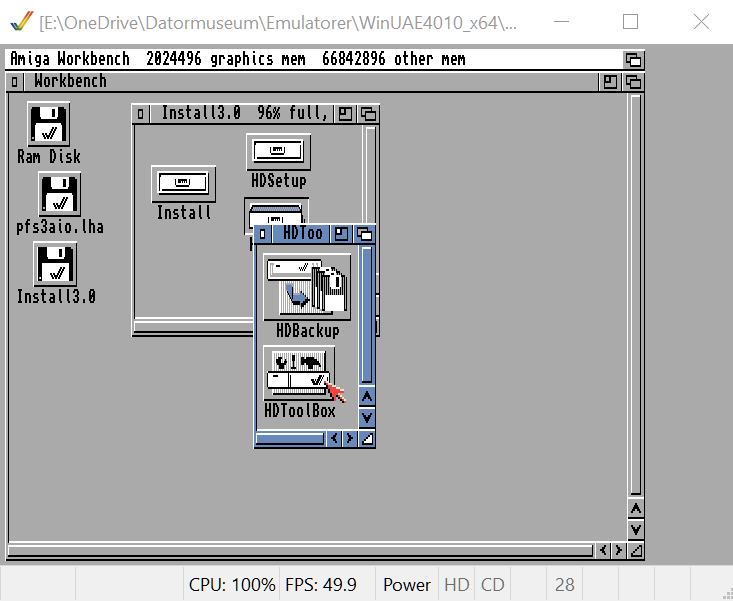733x601 pixels.
Task: Click Workbench window scroll up arrow
Action: click(x=635, y=509)
